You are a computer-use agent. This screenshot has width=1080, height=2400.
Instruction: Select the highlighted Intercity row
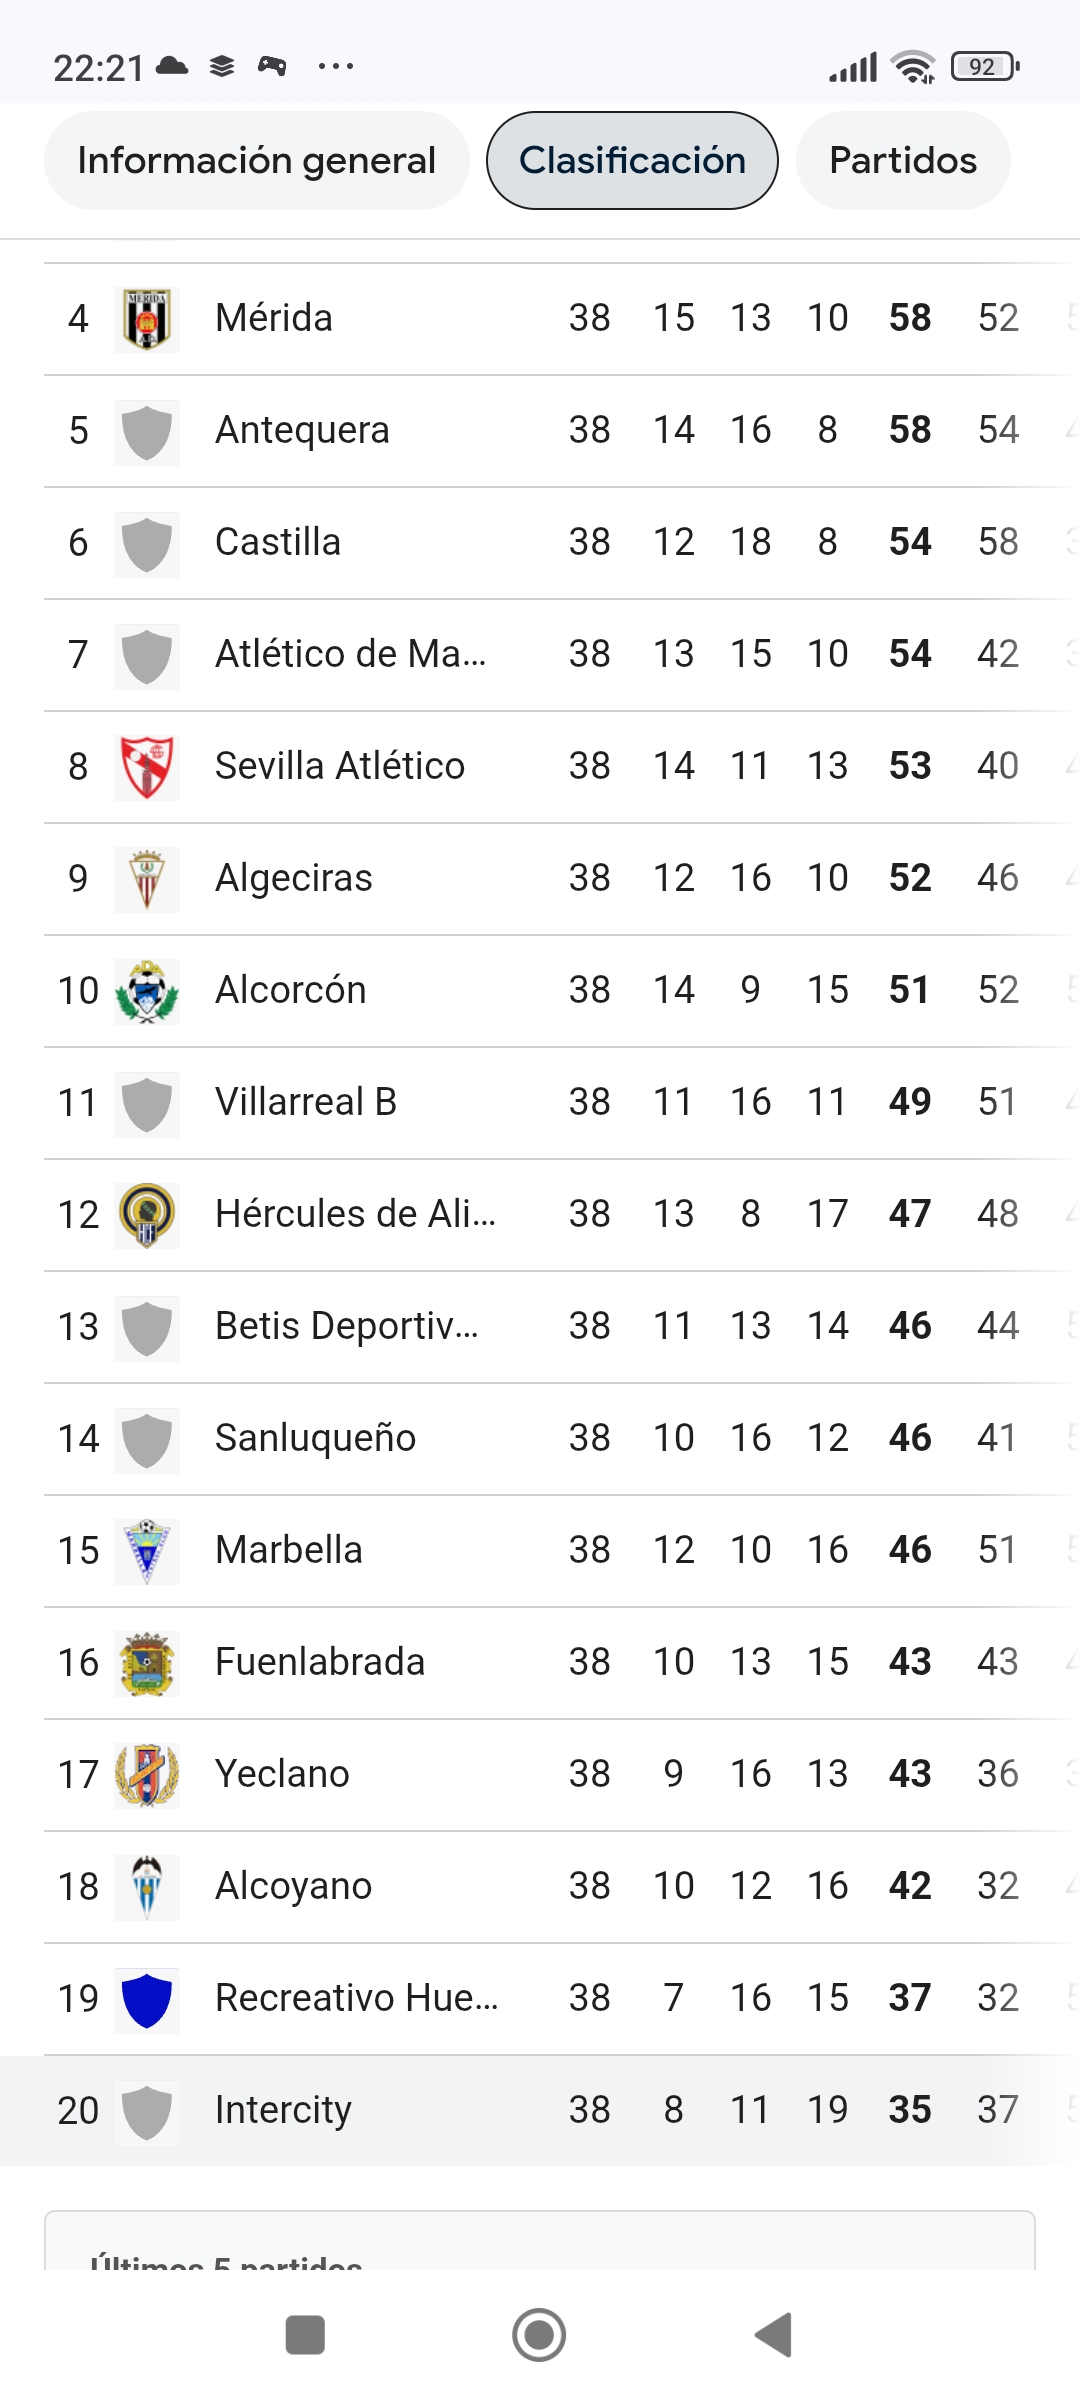click(540, 2110)
